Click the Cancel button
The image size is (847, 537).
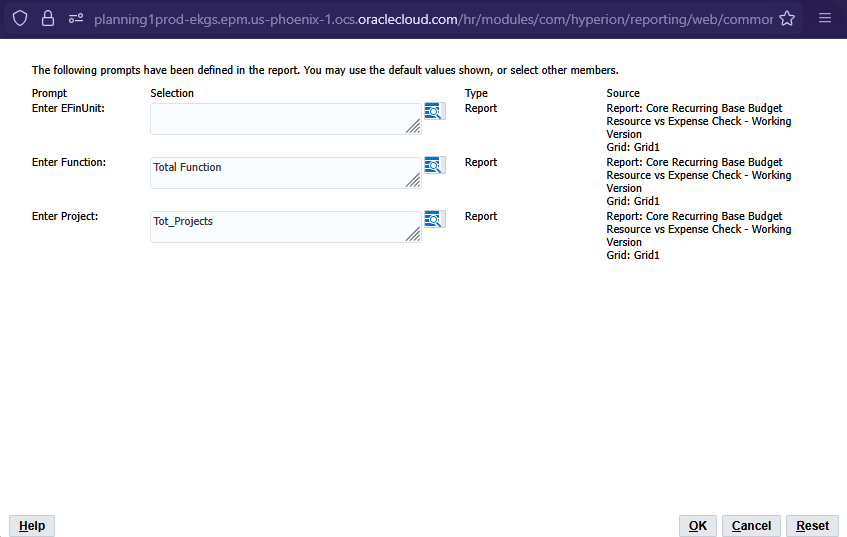tap(751, 526)
